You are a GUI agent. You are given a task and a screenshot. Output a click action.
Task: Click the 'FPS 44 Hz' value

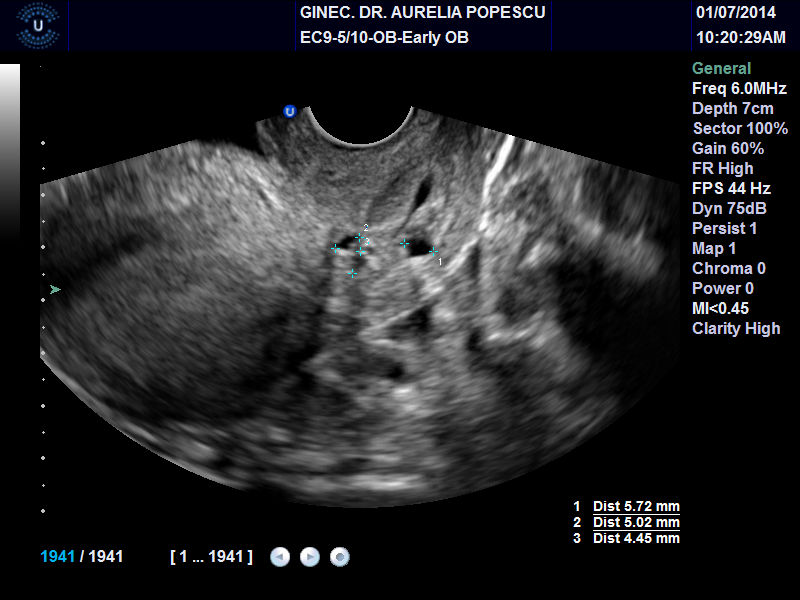coord(731,188)
